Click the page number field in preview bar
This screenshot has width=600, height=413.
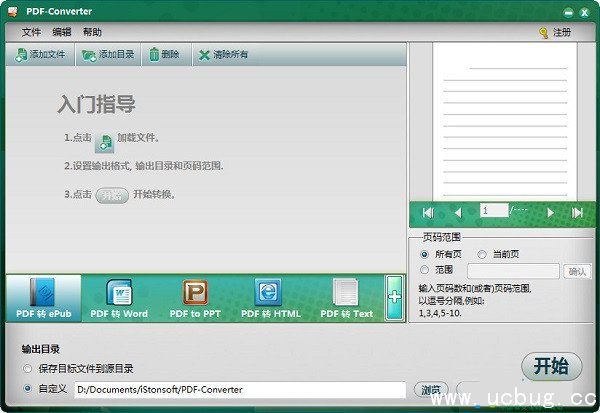coord(494,211)
